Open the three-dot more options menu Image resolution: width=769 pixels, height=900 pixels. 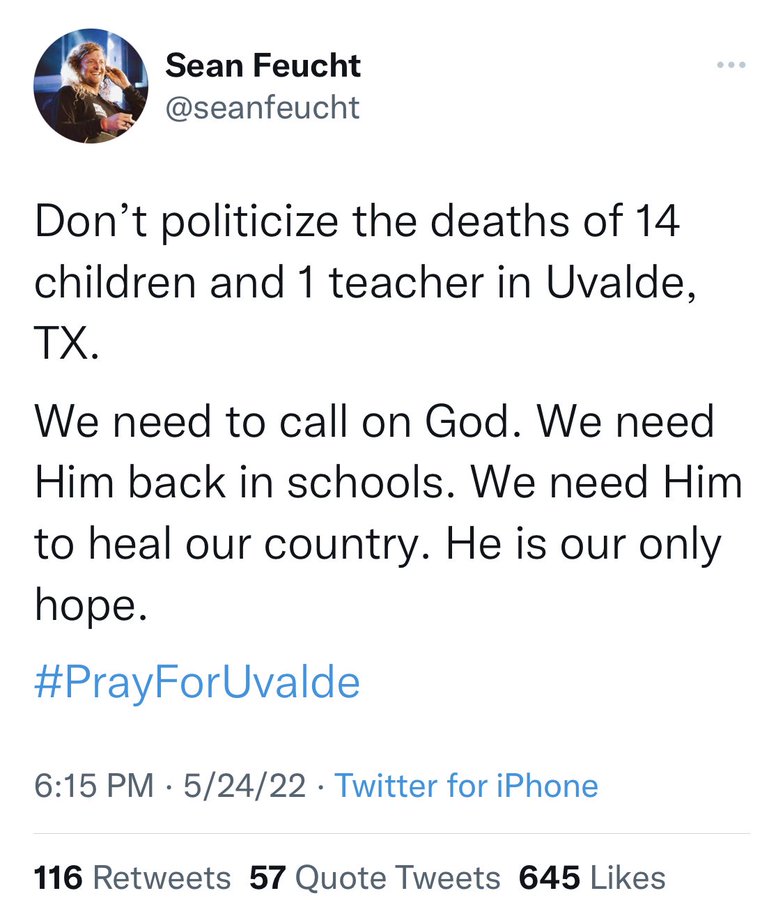tap(731, 66)
